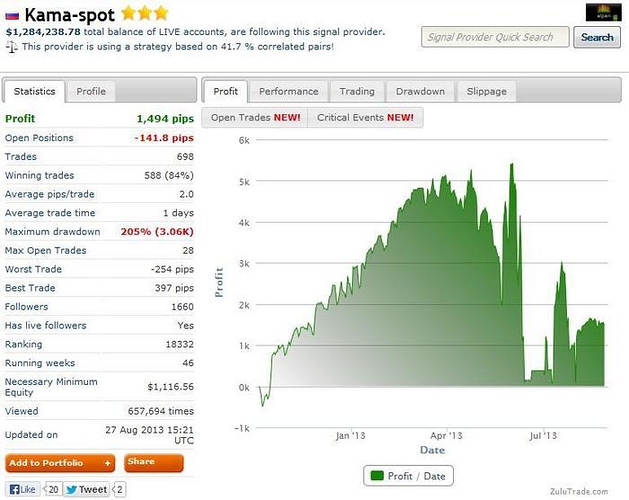
Task: Click the Updated on date 27 Aug 2013
Action: click(134, 430)
